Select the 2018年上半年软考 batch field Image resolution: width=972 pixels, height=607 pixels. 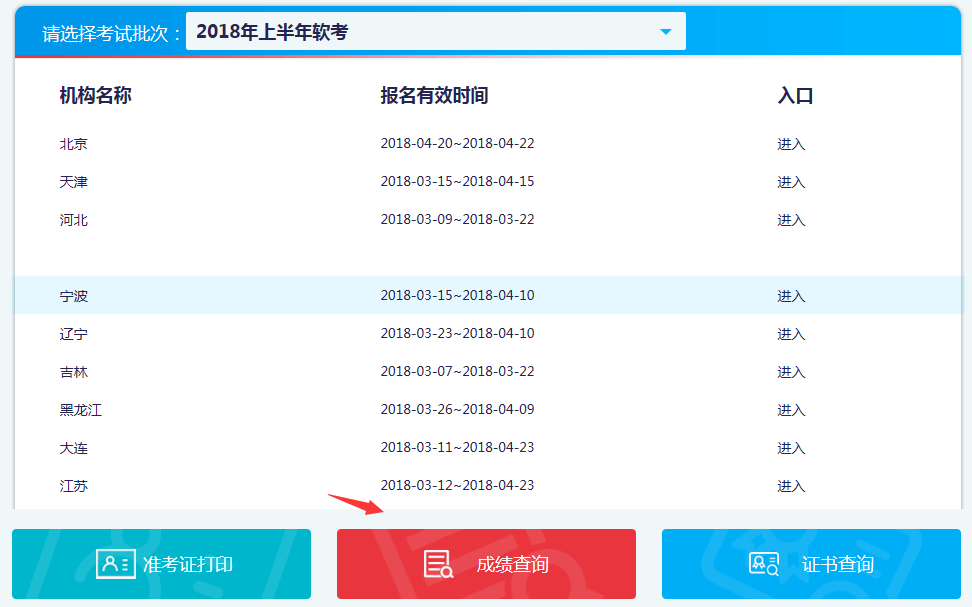point(436,31)
